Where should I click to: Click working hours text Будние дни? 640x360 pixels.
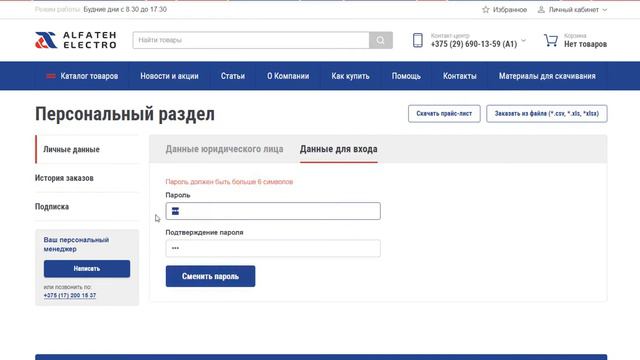pos(125,9)
